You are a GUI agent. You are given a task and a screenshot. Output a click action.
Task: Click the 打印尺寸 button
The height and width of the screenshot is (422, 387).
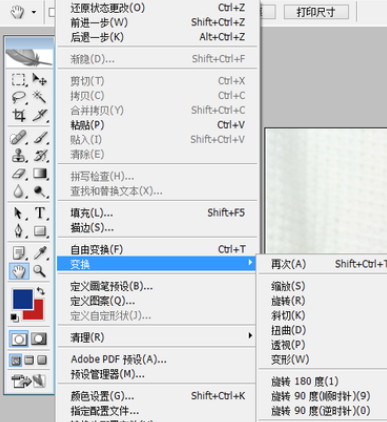coord(316,12)
